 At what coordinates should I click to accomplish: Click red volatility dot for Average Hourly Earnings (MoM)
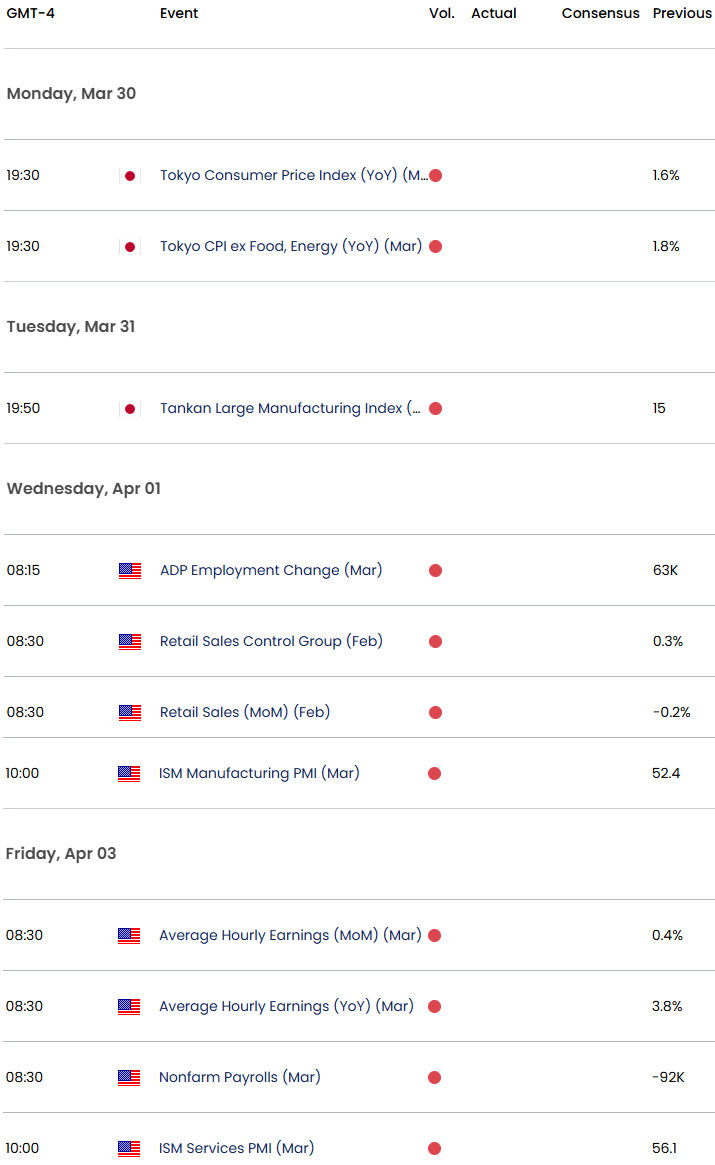435,936
